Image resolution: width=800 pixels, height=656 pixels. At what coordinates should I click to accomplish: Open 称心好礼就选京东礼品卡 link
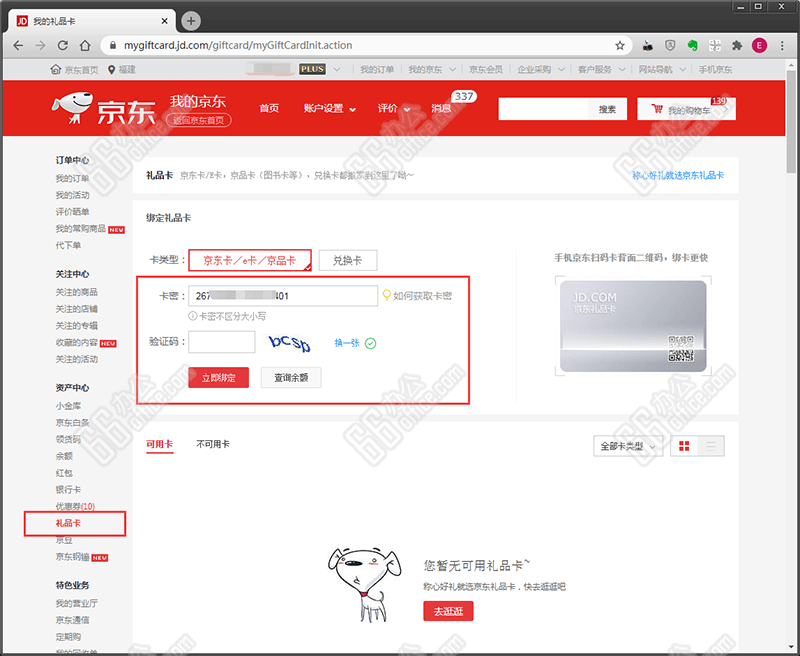678,175
